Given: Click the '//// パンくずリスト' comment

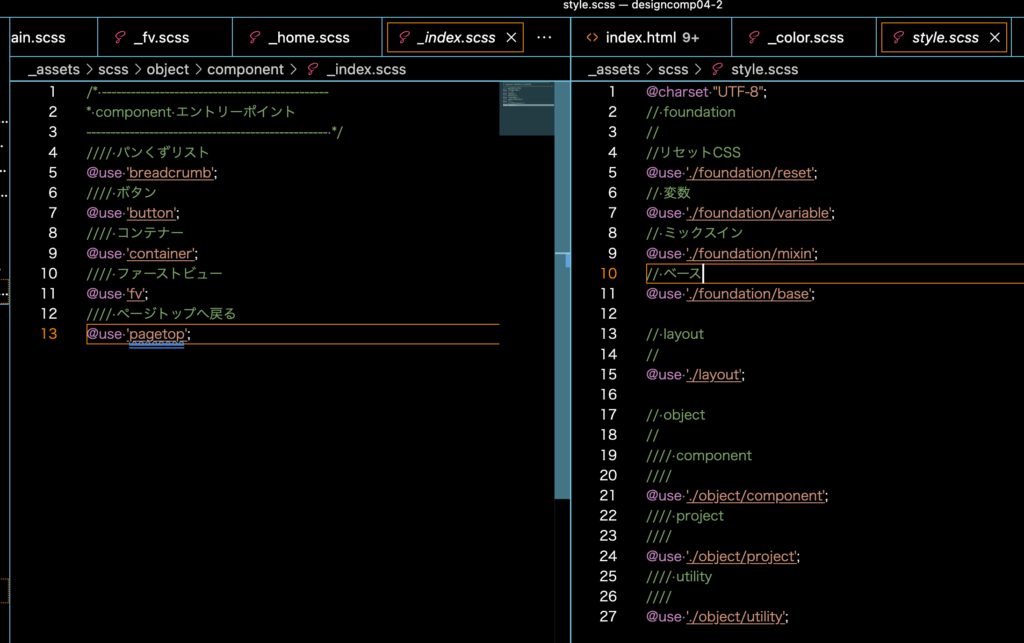Looking at the screenshot, I should (148, 153).
